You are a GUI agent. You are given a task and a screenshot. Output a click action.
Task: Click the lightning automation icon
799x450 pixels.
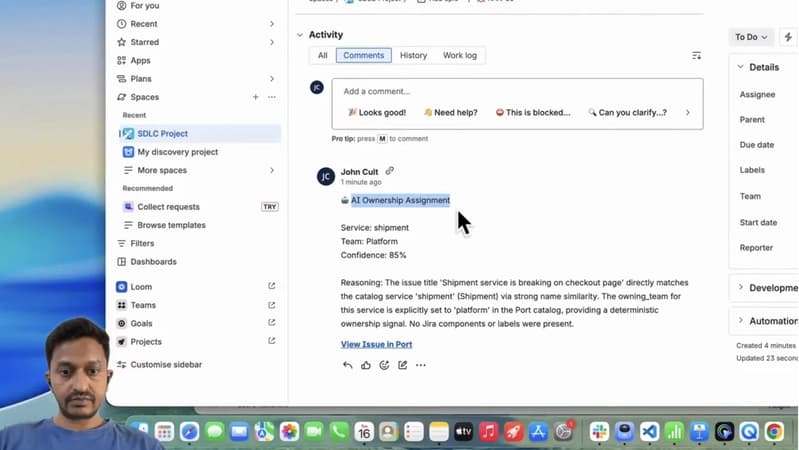tap(788, 37)
